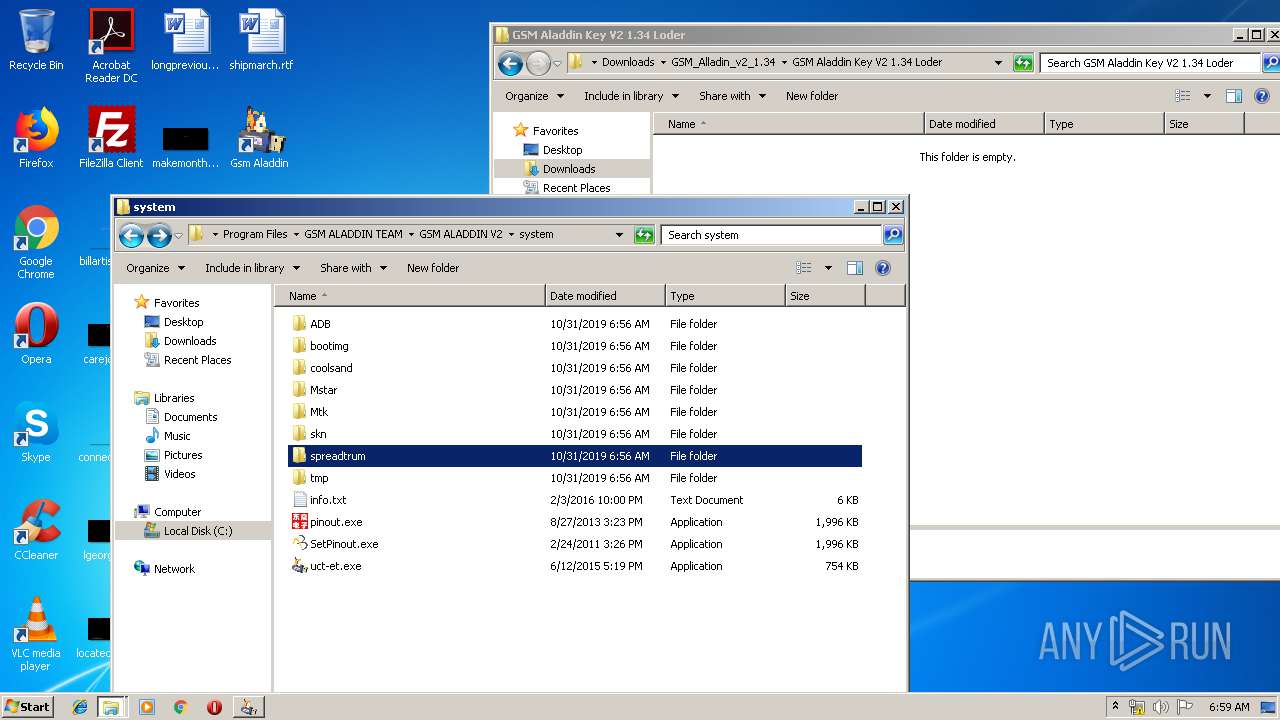Sort by the Date modified column header
1280x720 pixels.
[x=605, y=296]
